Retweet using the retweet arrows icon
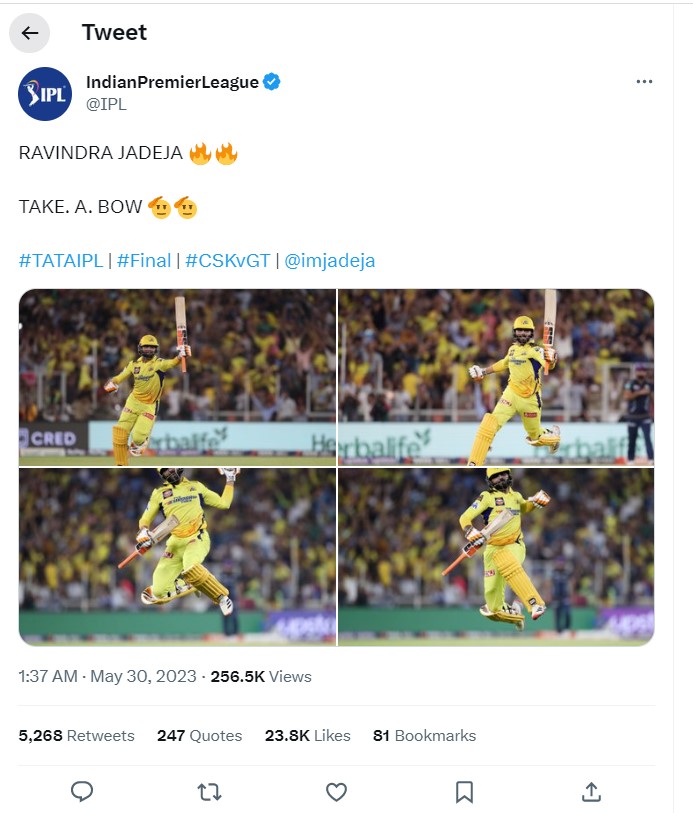Viewport: 693px width, 813px height. tap(209, 792)
